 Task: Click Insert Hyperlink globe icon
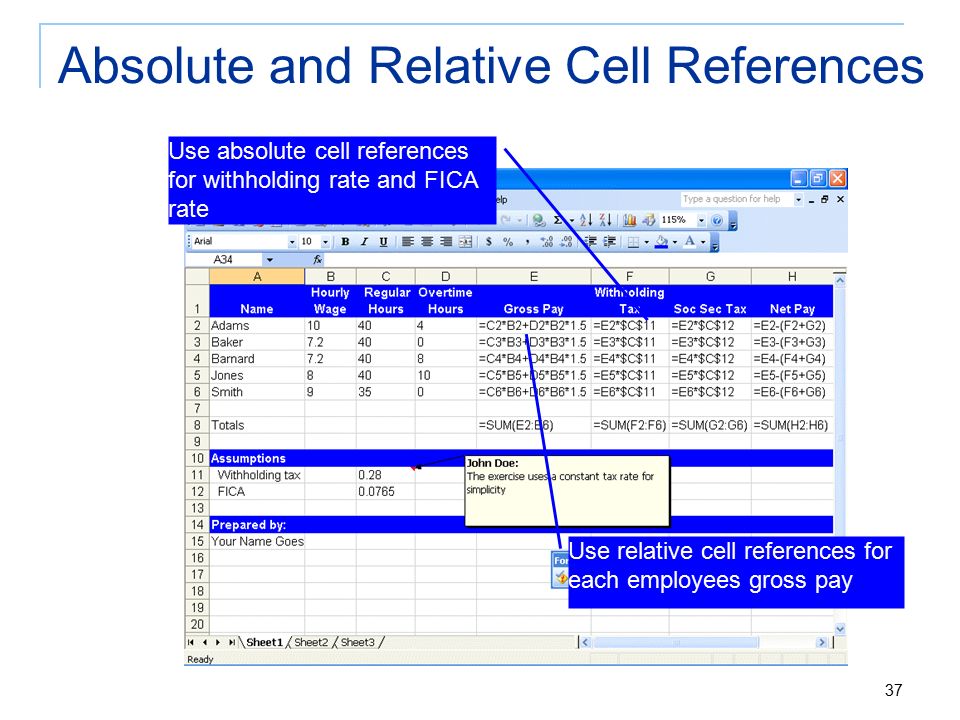pos(539,220)
